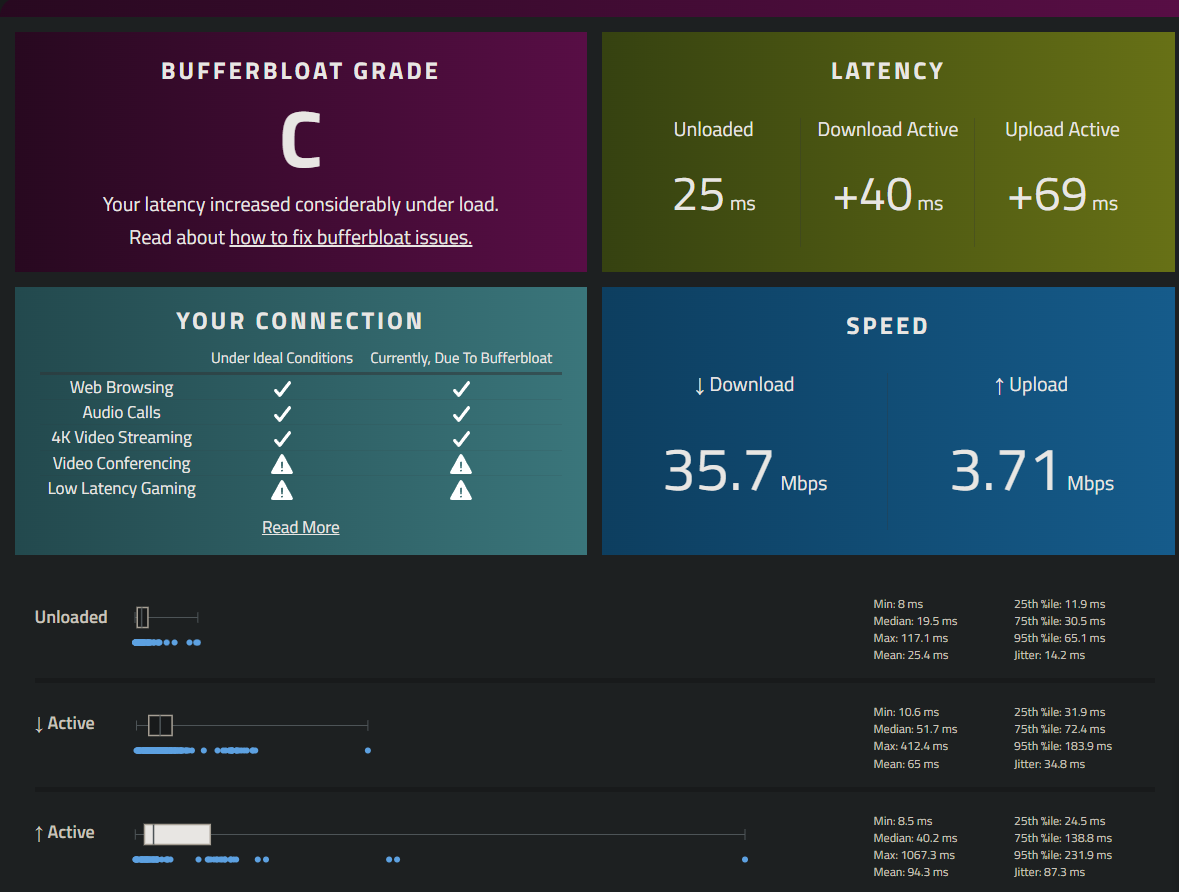Viewport: 1179px width, 892px height.
Task: Click the Video Conferencing bufferbloat warning icon
Action: (x=461, y=464)
